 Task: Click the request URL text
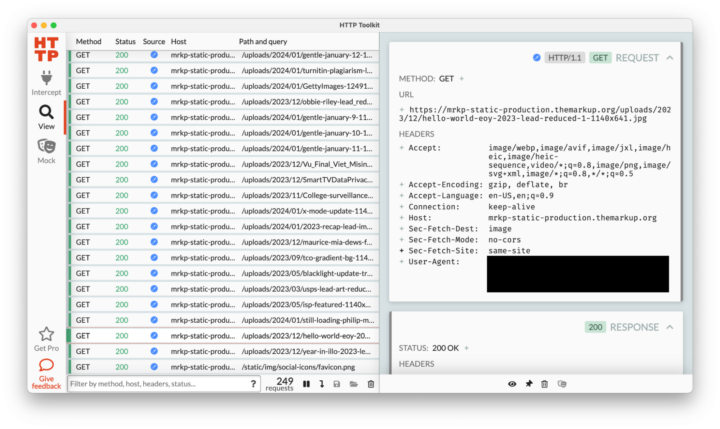535,114
